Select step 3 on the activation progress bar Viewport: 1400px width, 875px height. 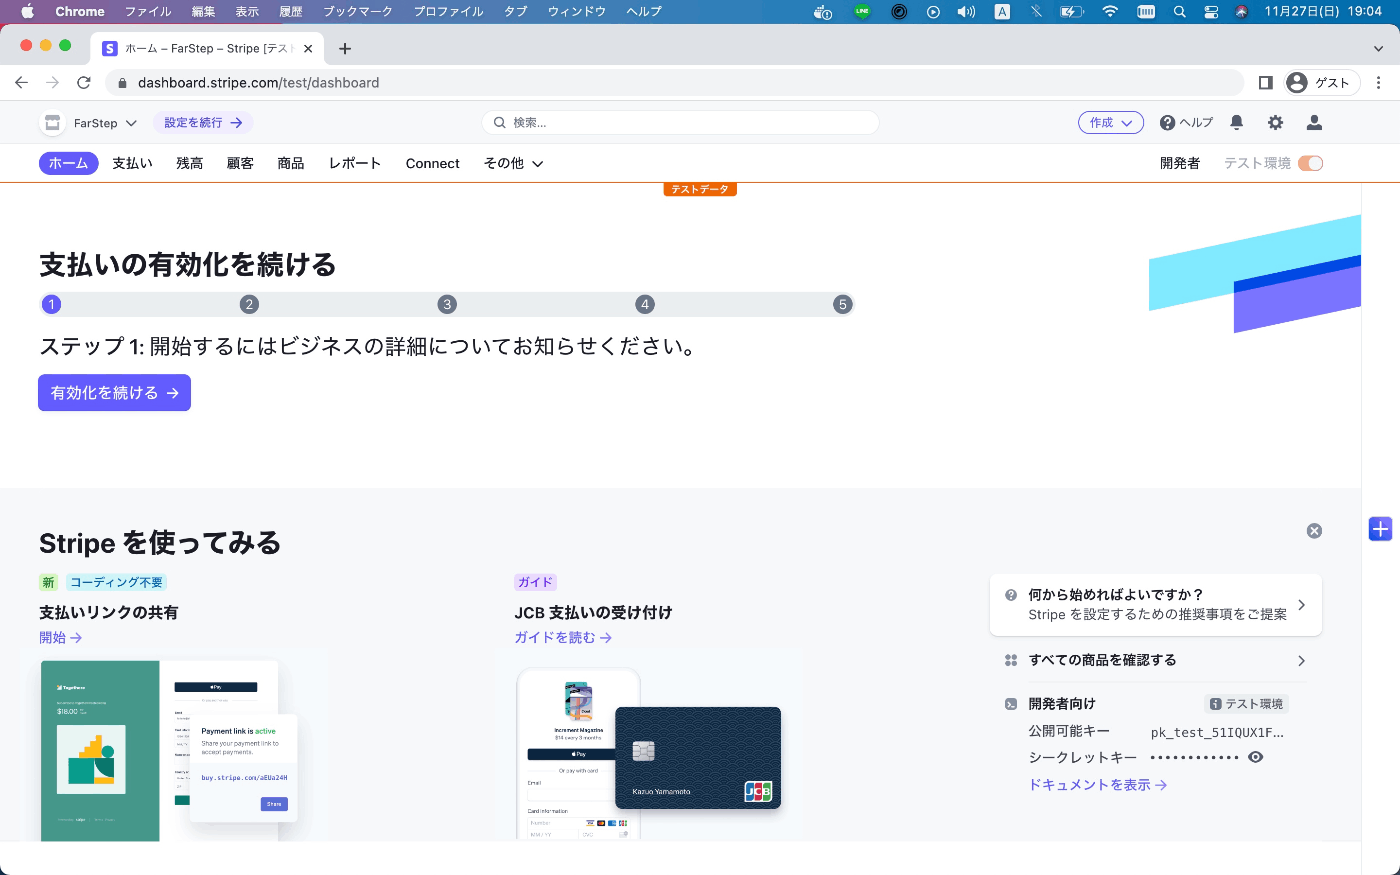(x=447, y=304)
